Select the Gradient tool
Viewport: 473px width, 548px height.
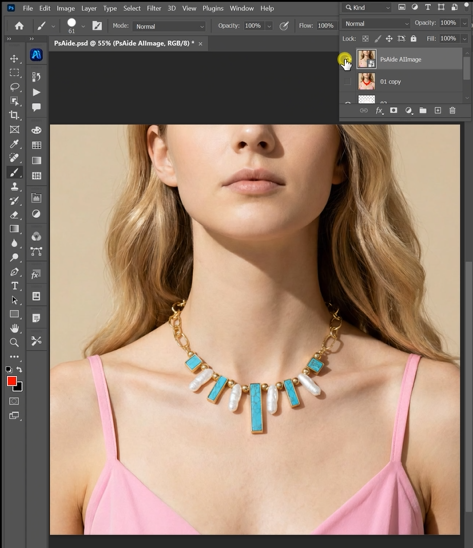point(14,229)
